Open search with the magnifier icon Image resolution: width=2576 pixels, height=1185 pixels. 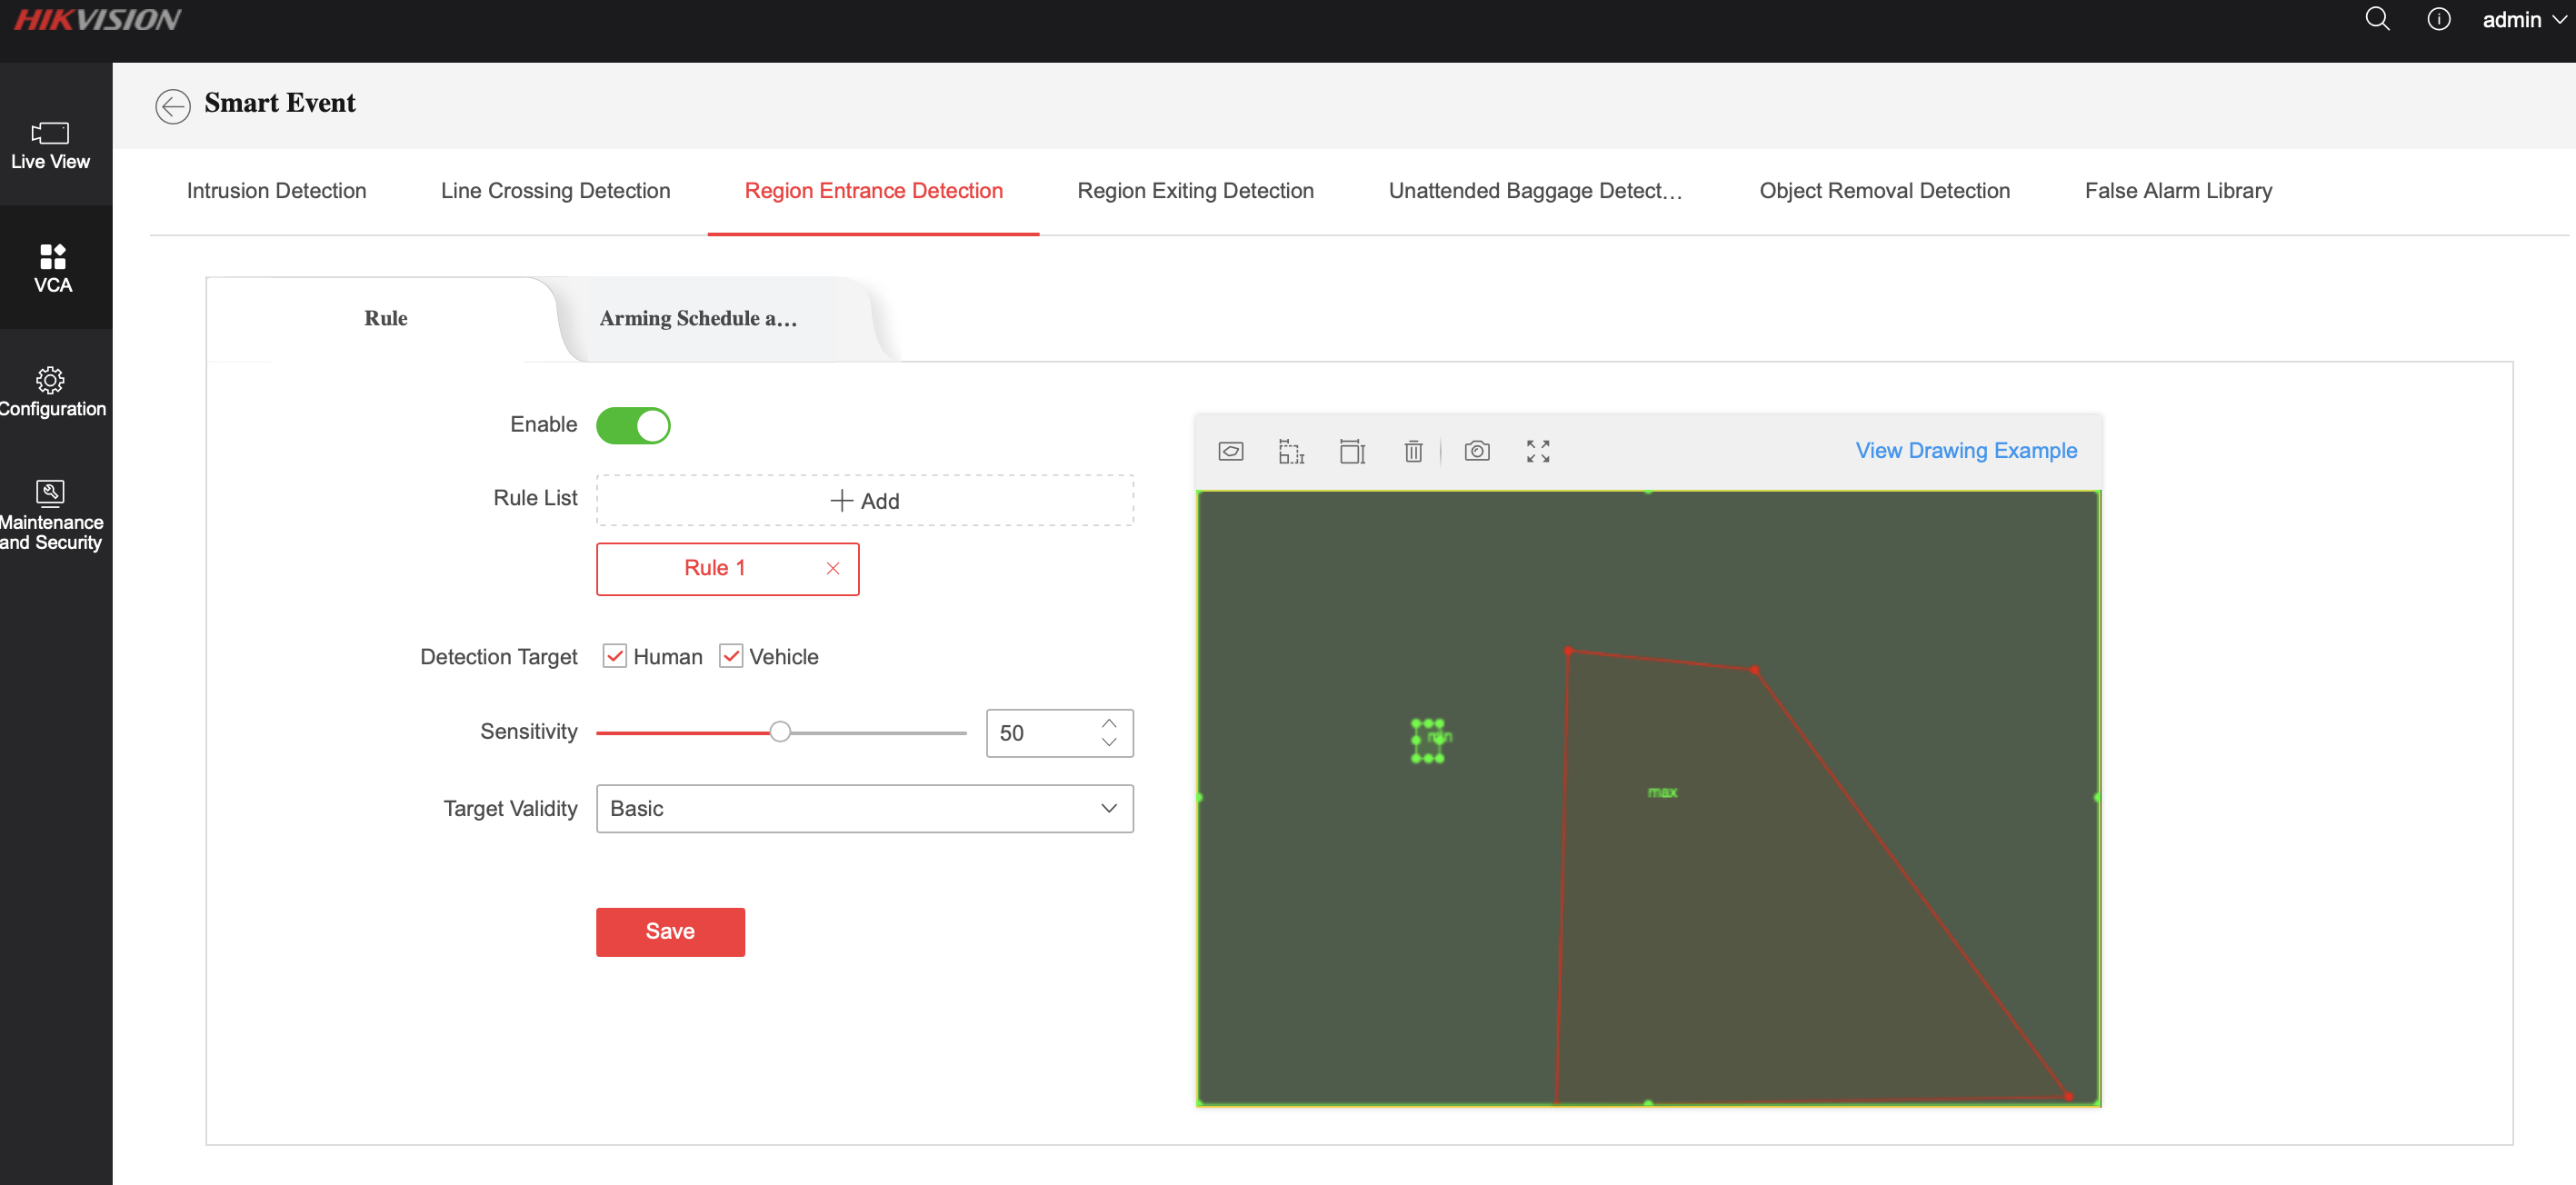pyautogui.click(x=2377, y=19)
